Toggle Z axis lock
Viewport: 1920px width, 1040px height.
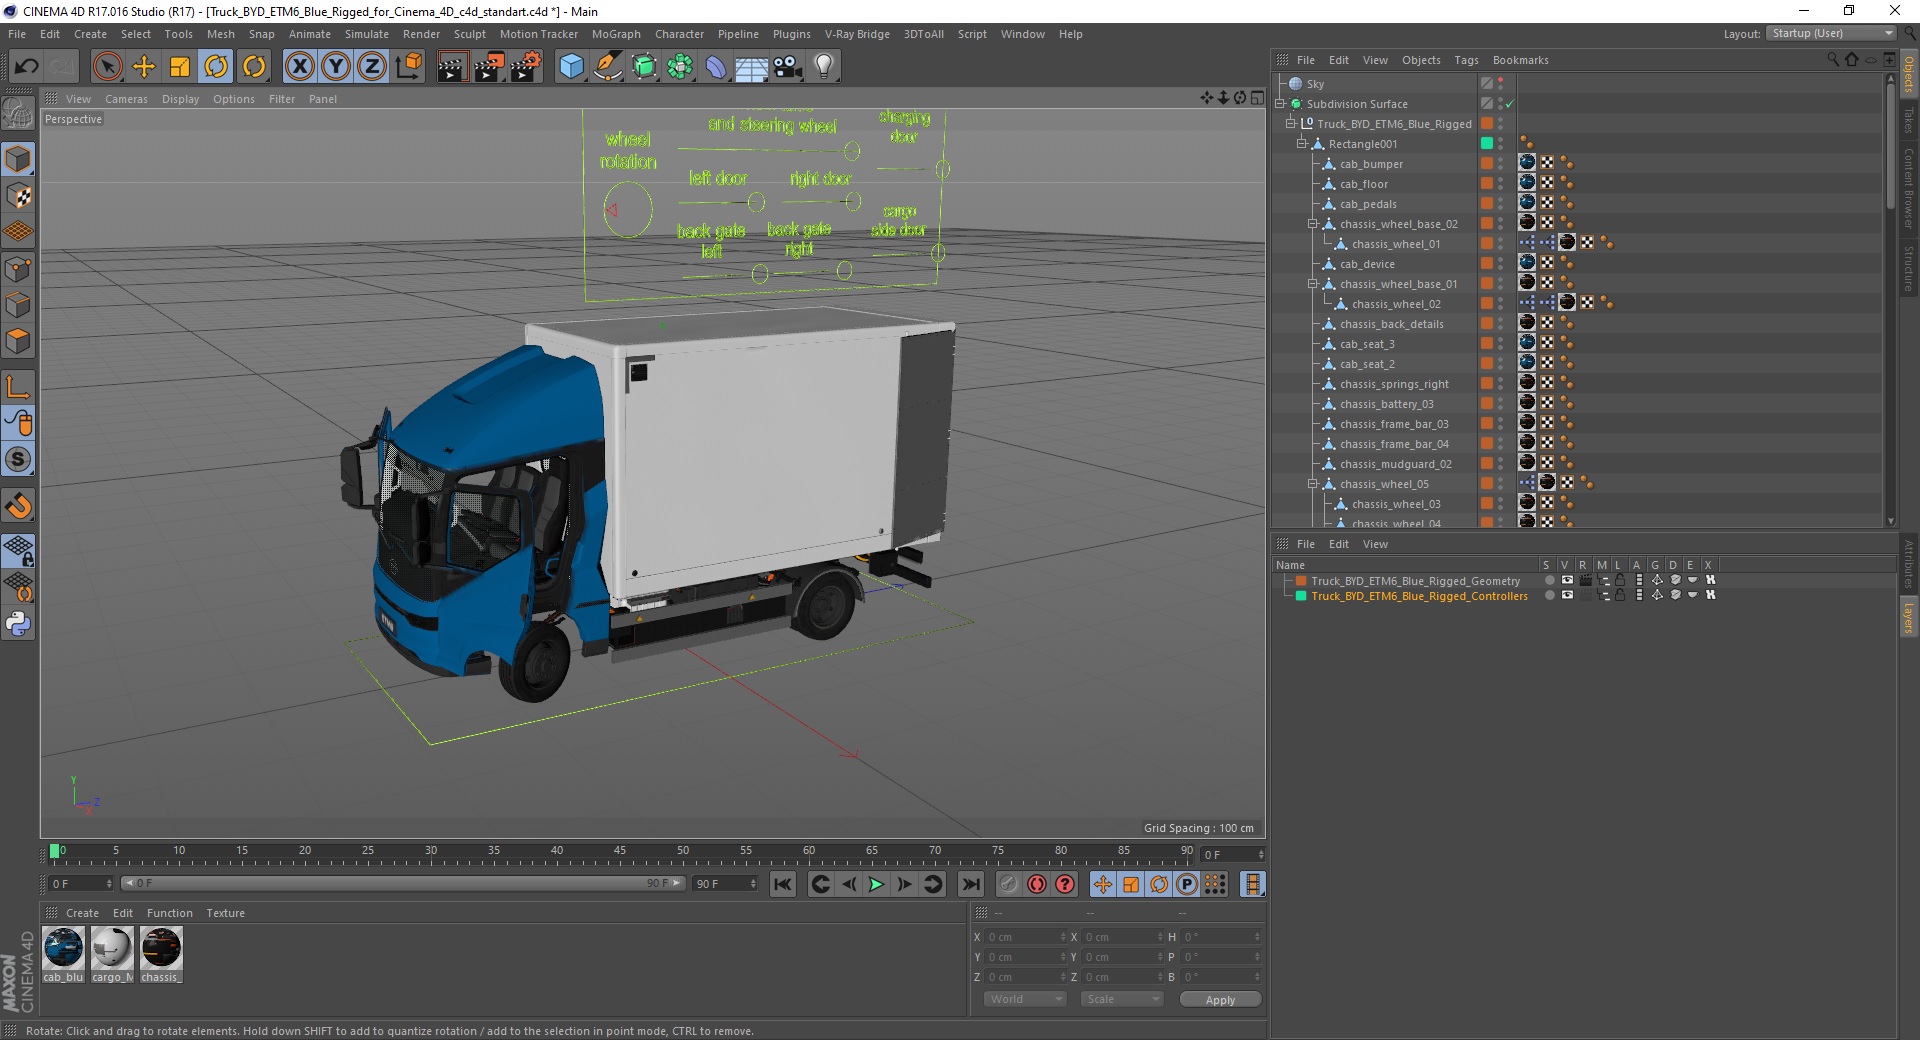point(372,67)
